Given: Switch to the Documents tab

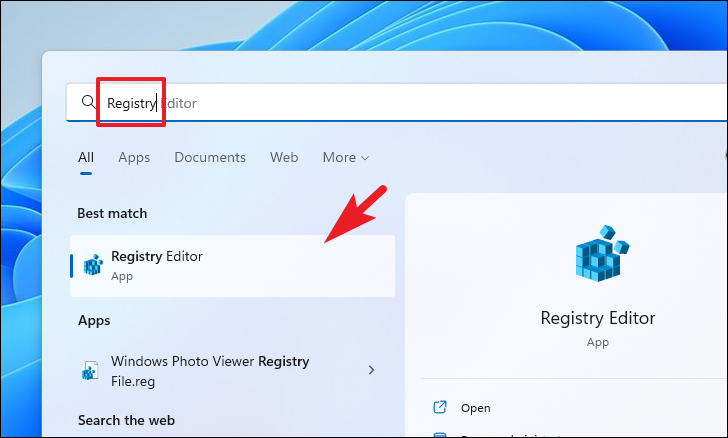Looking at the screenshot, I should 210,157.
